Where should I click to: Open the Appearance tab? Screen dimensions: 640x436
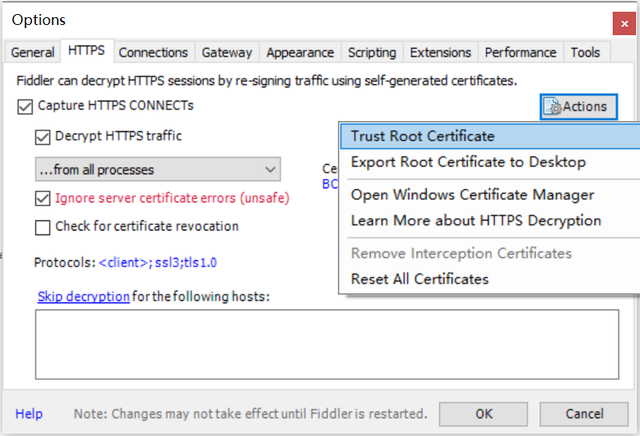[300, 52]
